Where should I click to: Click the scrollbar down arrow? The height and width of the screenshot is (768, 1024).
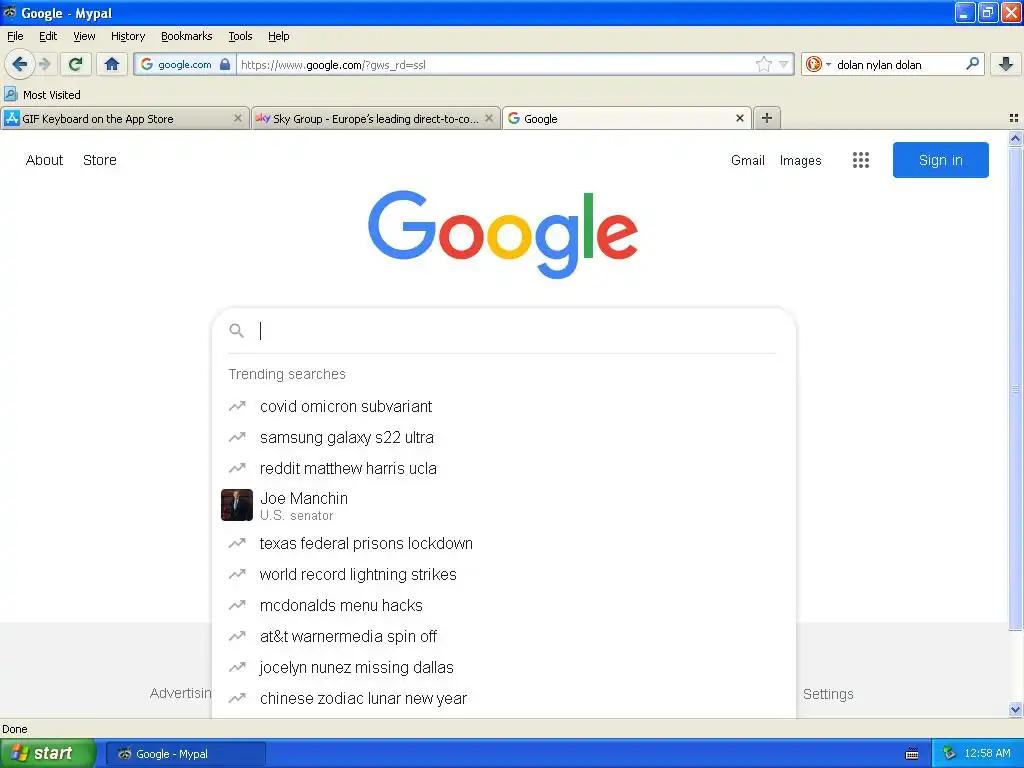click(x=1015, y=709)
